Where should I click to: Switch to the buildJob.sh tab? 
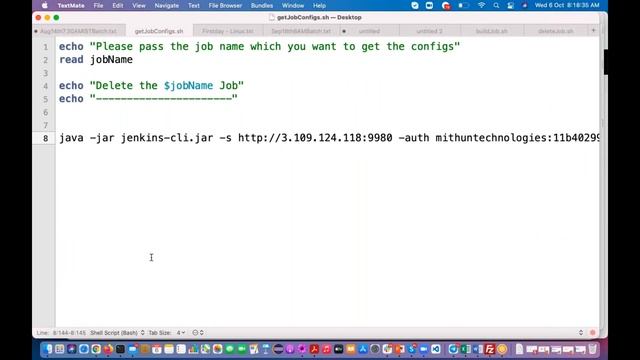click(492, 31)
